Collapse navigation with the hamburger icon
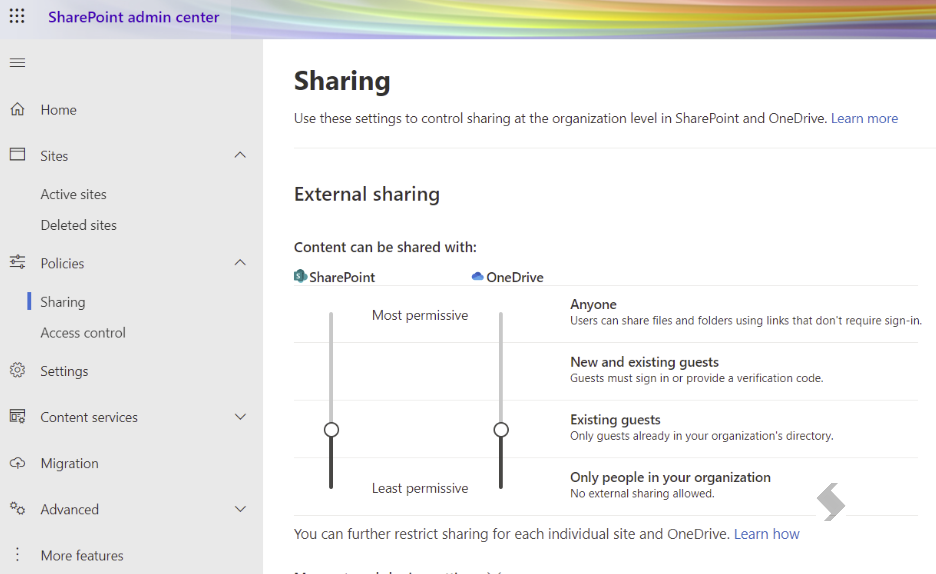Image resolution: width=936 pixels, height=574 pixels. (x=17, y=63)
